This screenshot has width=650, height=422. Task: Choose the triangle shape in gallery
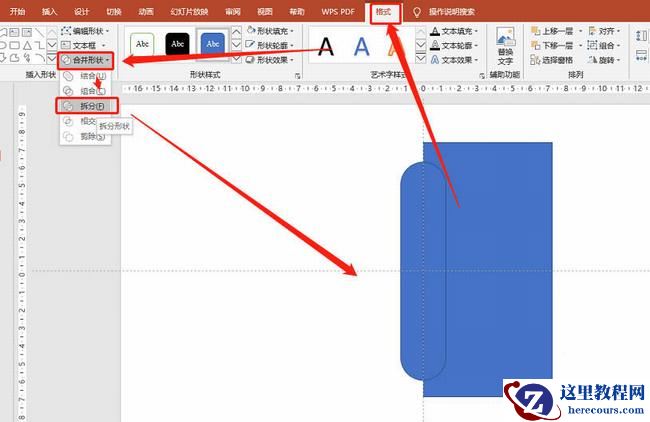[27, 45]
